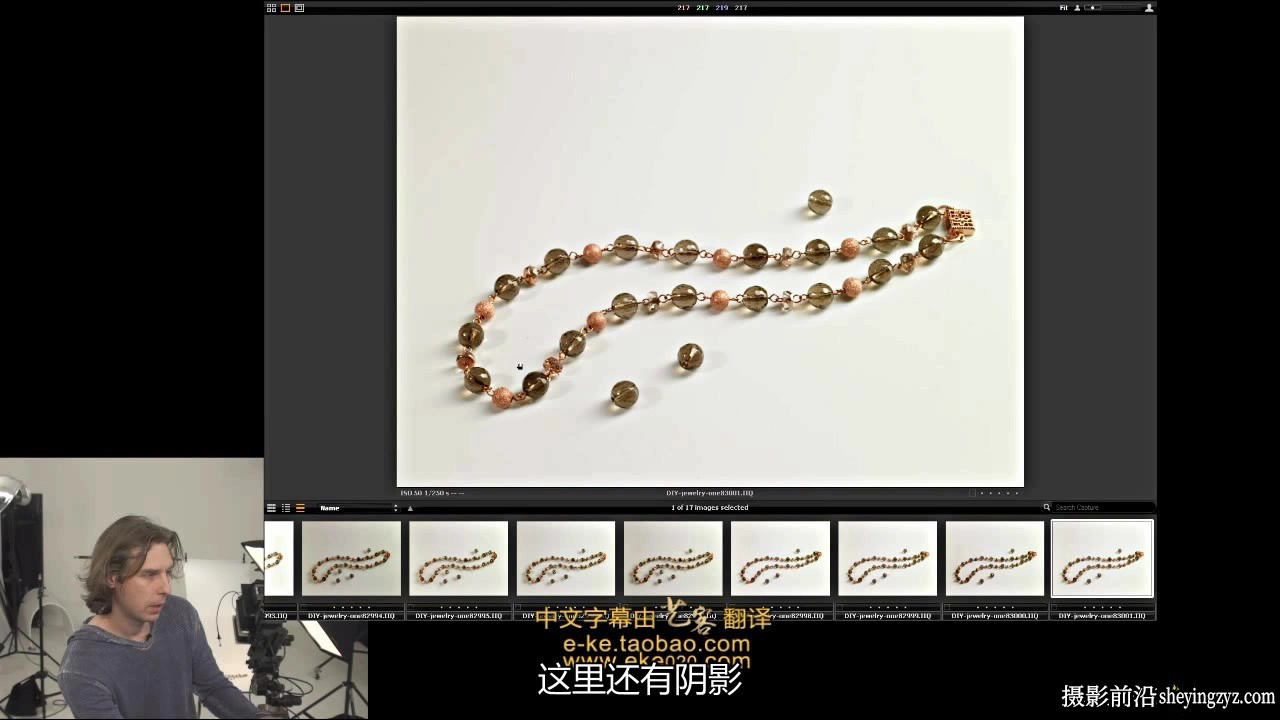Switch viewer to multi-view grid icon

click(x=271, y=8)
